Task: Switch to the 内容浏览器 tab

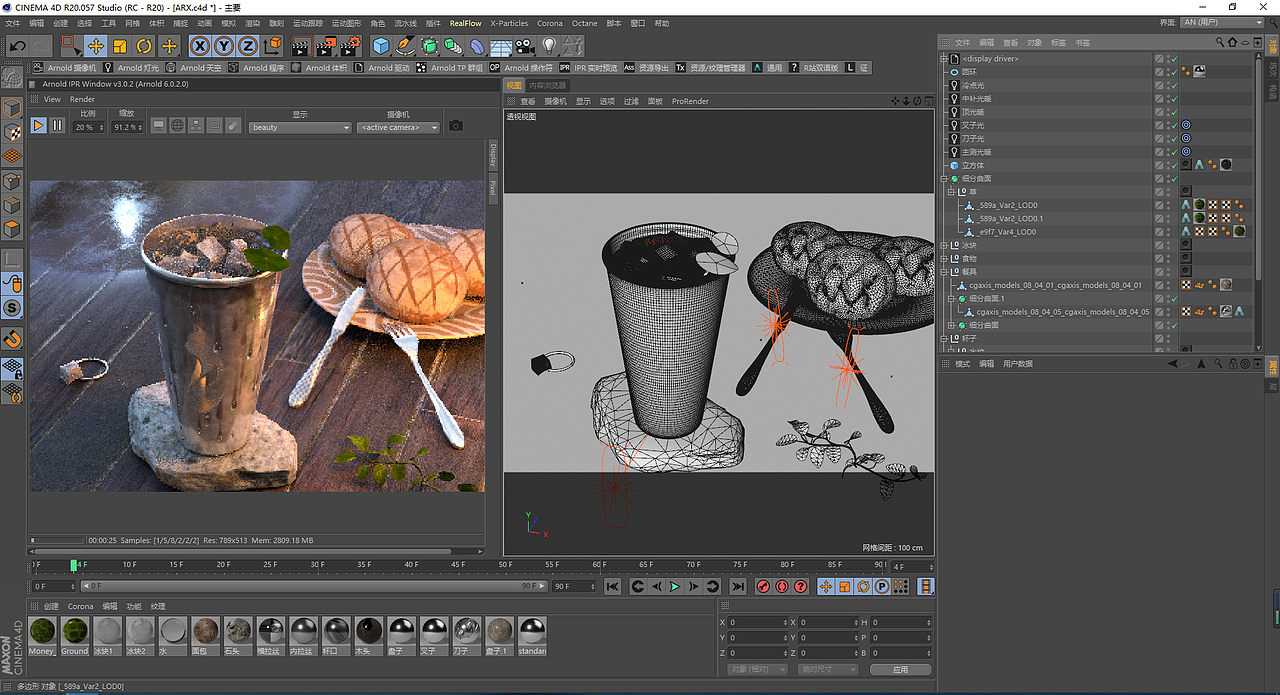Action: pyautogui.click(x=548, y=86)
